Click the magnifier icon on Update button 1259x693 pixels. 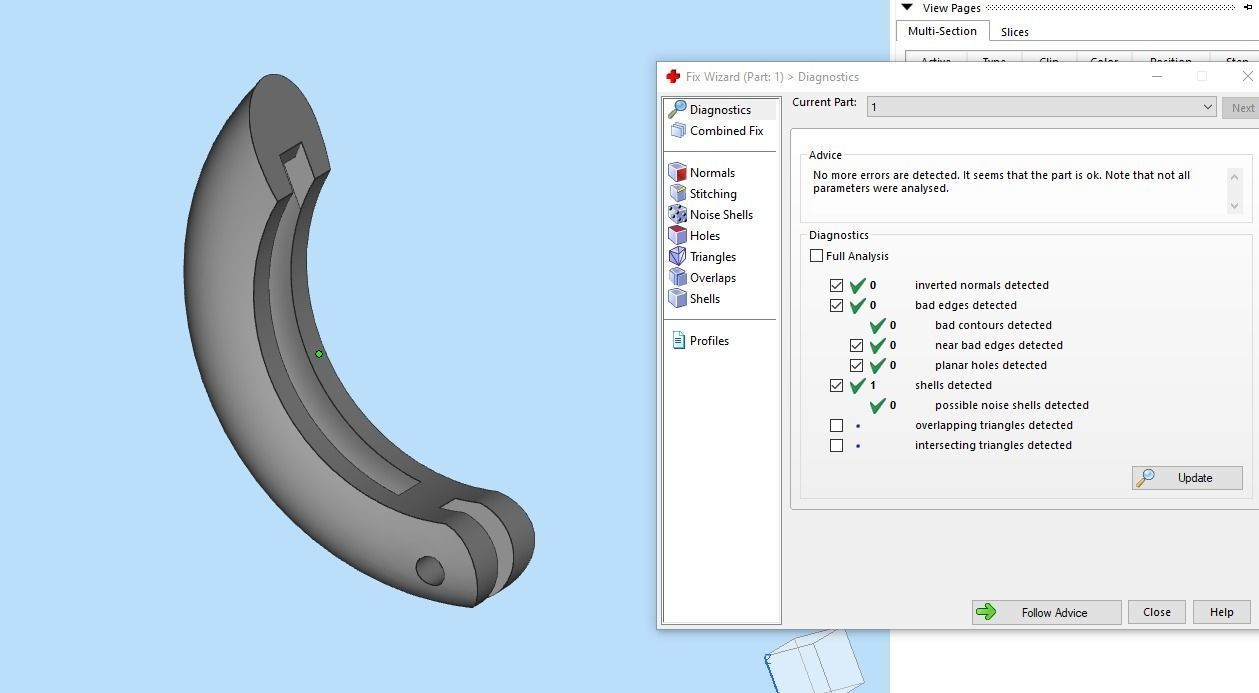(x=1146, y=477)
